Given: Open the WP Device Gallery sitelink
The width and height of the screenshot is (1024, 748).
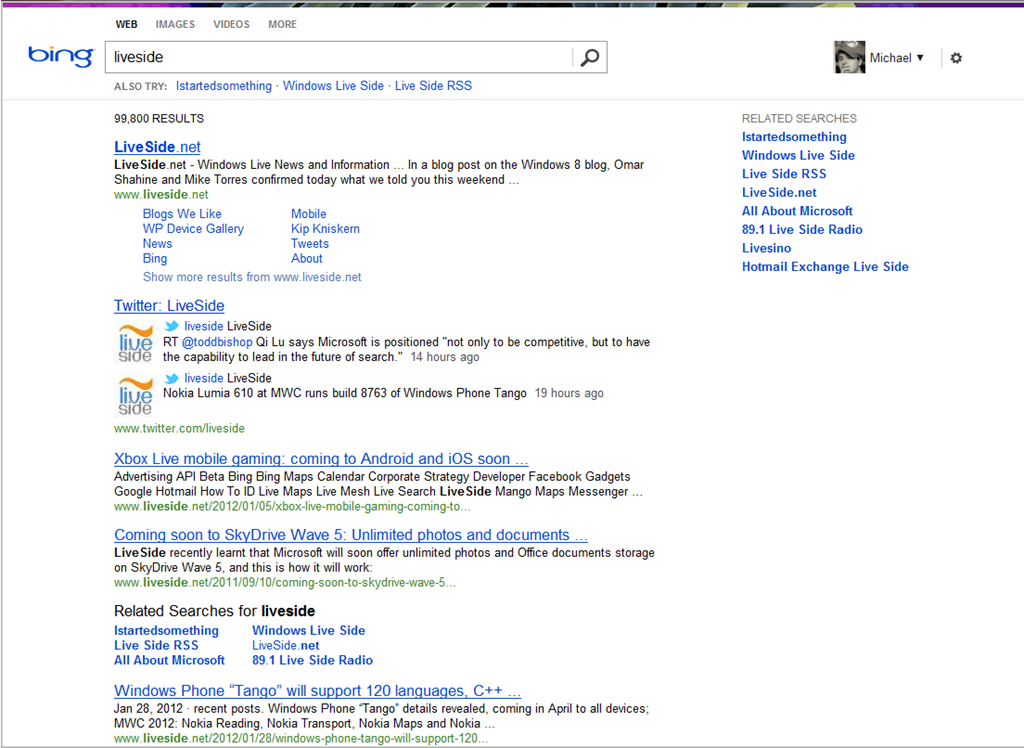Looking at the screenshot, I should pos(193,229).
